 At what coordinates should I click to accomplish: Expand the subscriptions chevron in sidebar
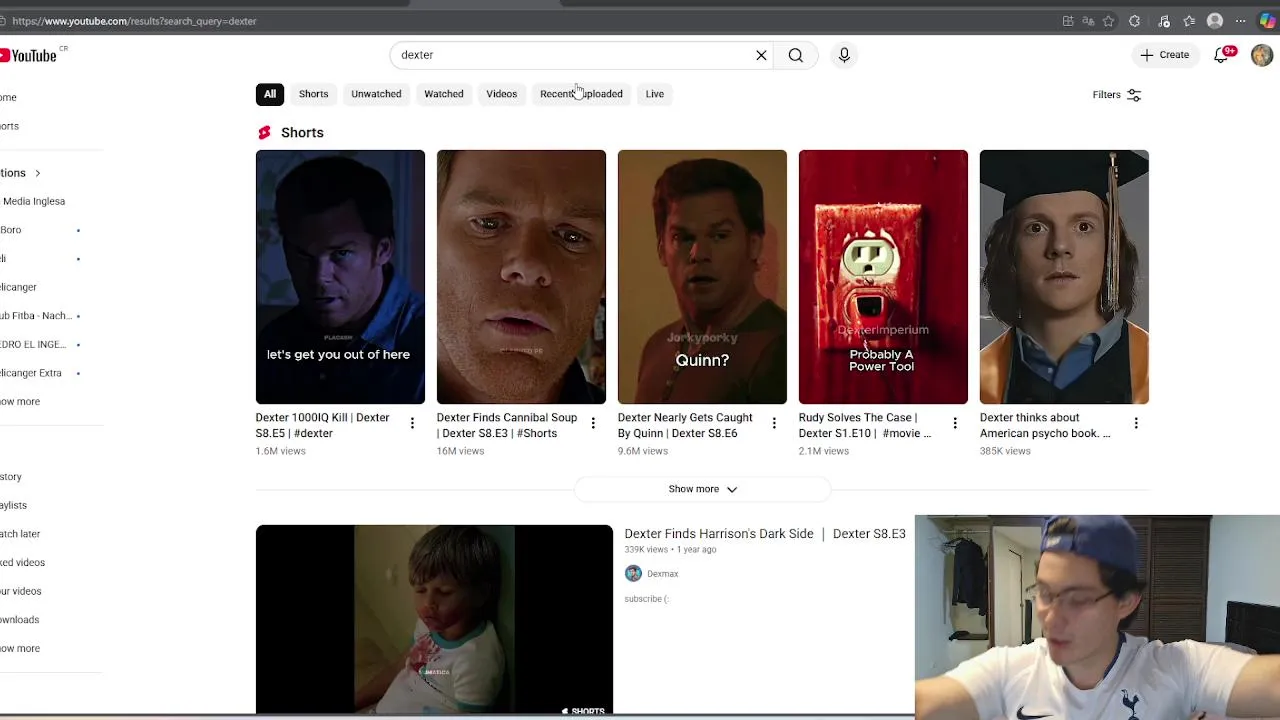(37, 173)
